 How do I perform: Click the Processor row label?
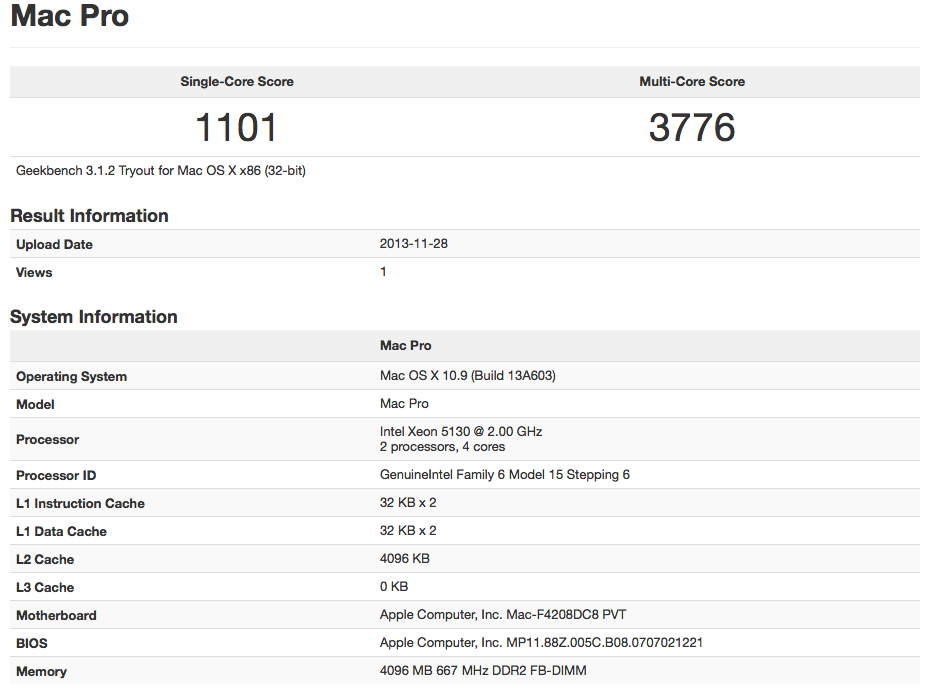click(47, 440)
